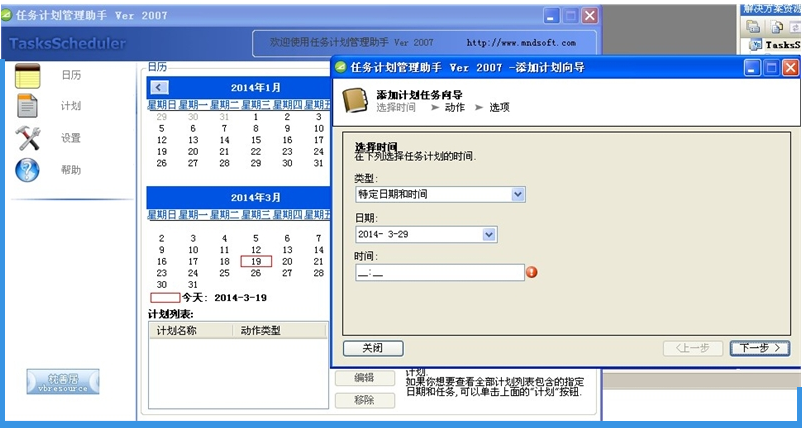Go to previous month with calendar arrow

(x=160, y=87)
